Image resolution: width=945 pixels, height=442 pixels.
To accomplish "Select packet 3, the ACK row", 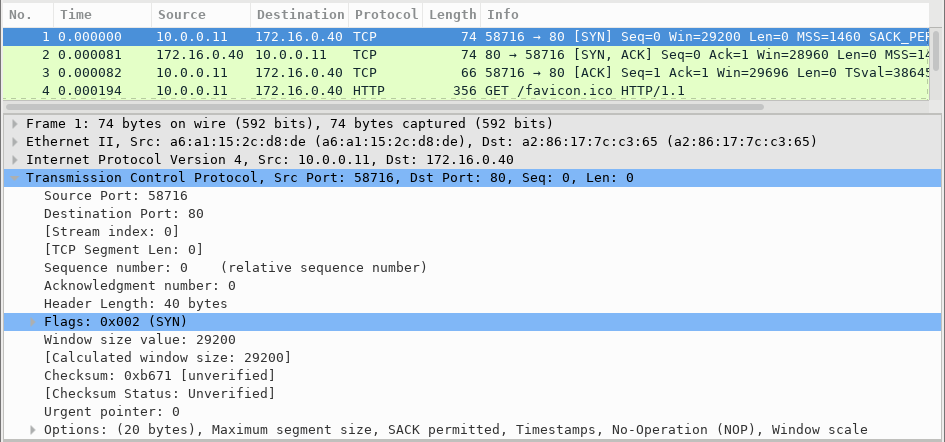I will 400,72.
